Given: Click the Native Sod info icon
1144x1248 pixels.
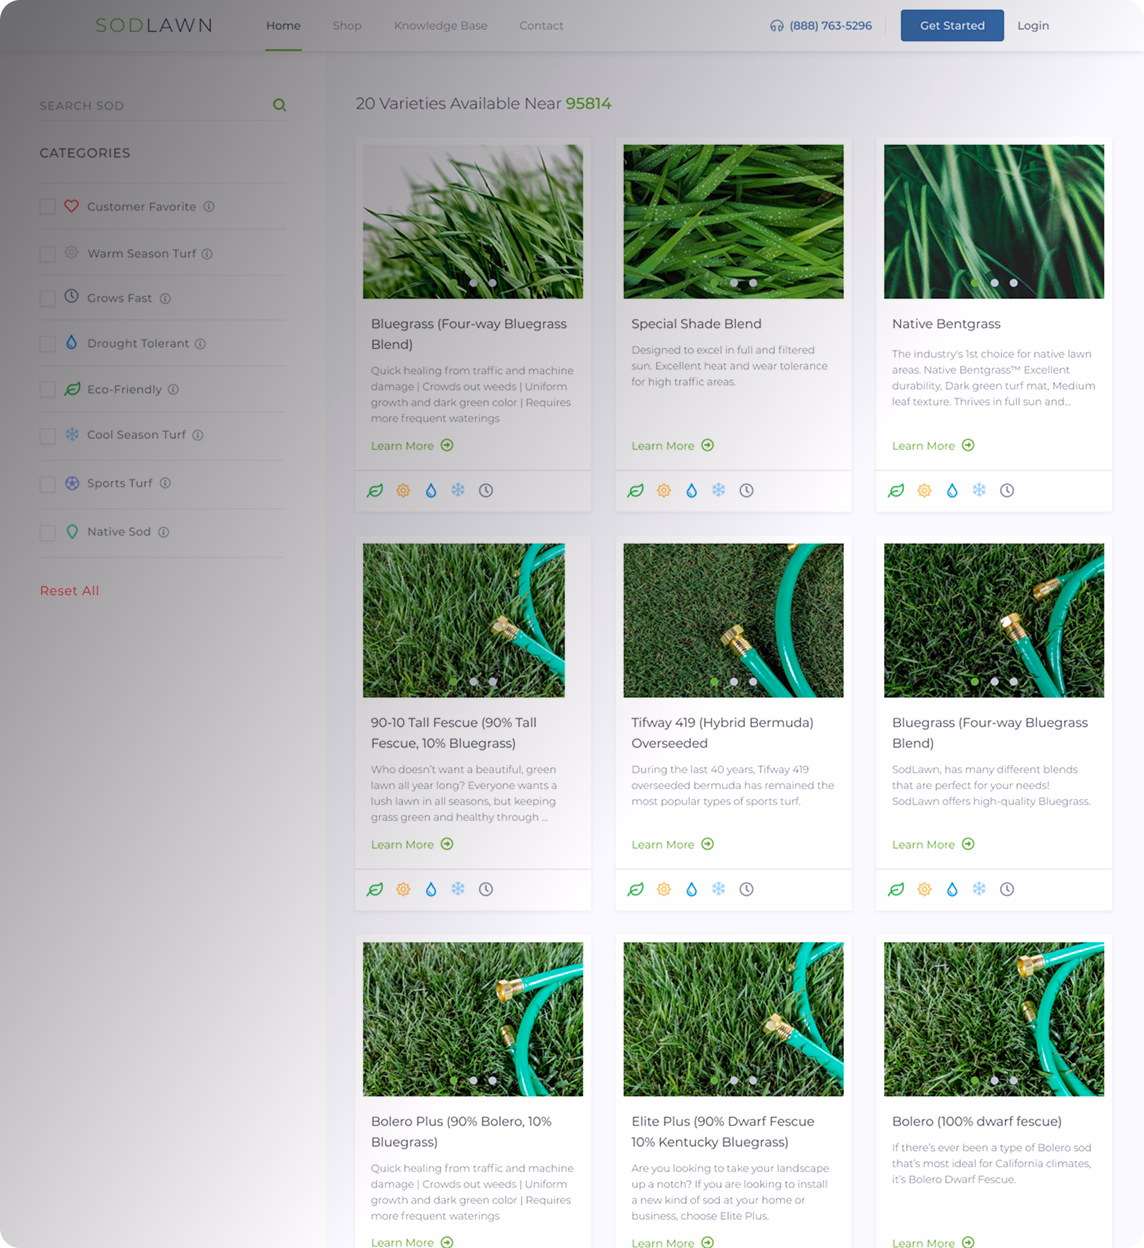Looking at the screenshot, I should [164, 532].
